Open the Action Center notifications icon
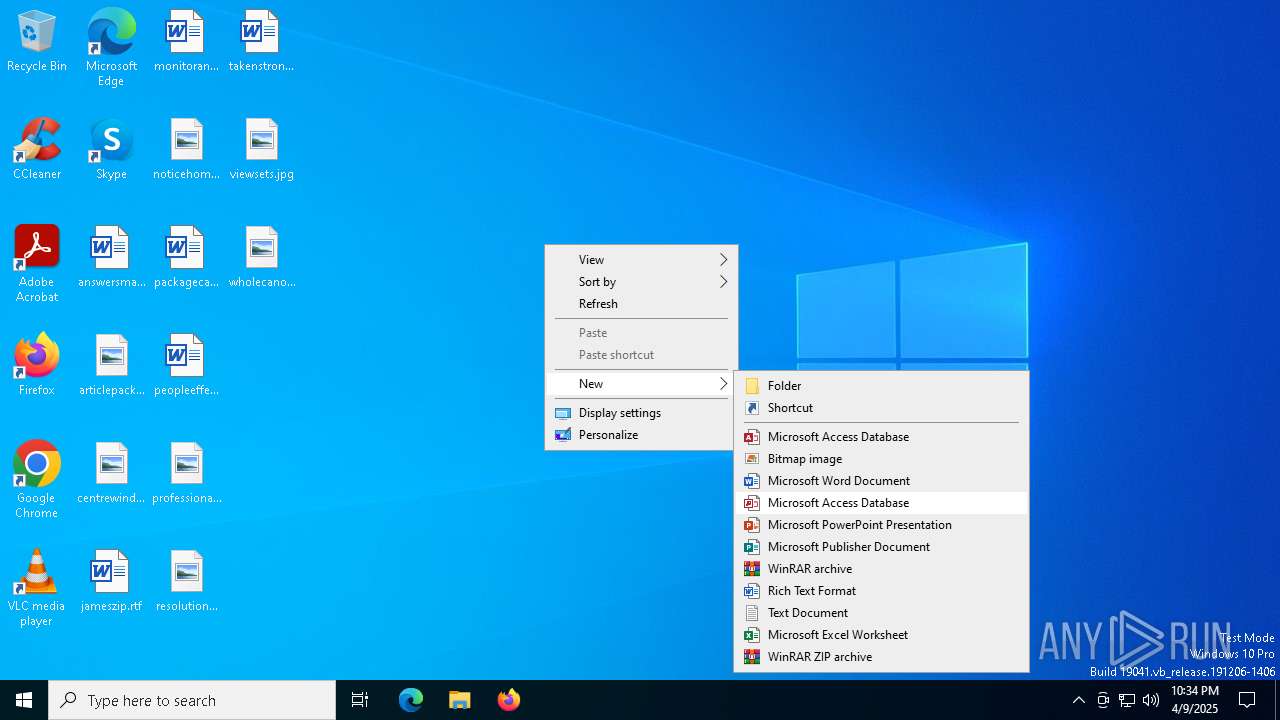The image size is (1280, 720). point(1247,700)
